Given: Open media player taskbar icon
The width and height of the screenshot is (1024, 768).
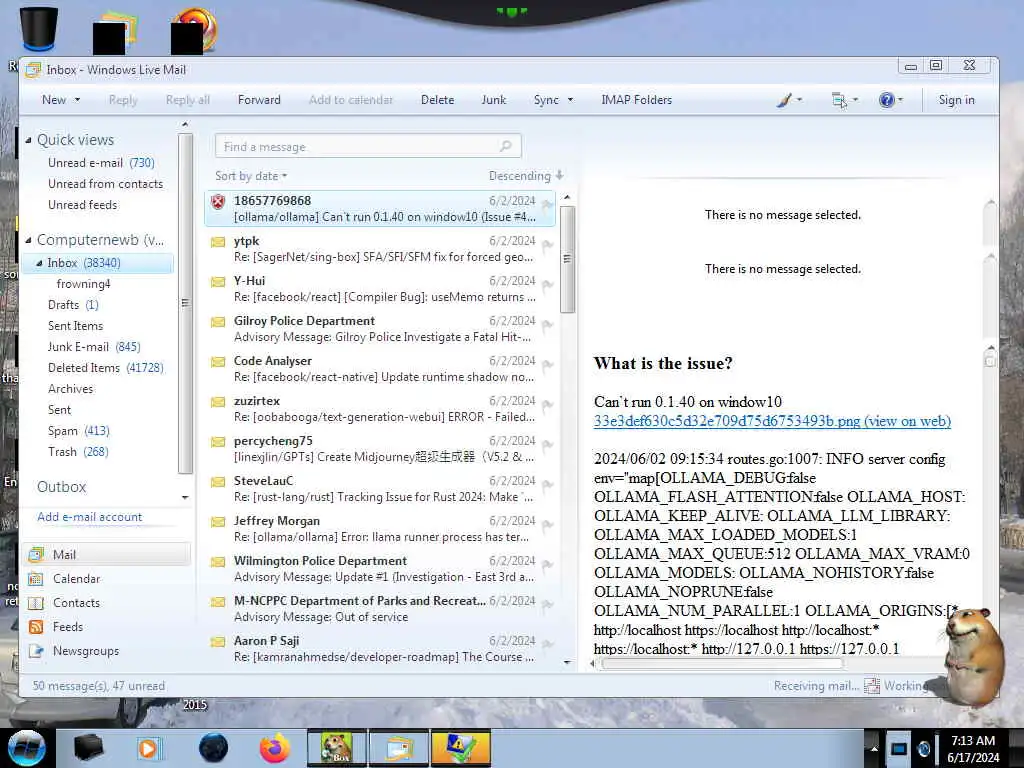Looking at the screenshot, I should point(148,748).
